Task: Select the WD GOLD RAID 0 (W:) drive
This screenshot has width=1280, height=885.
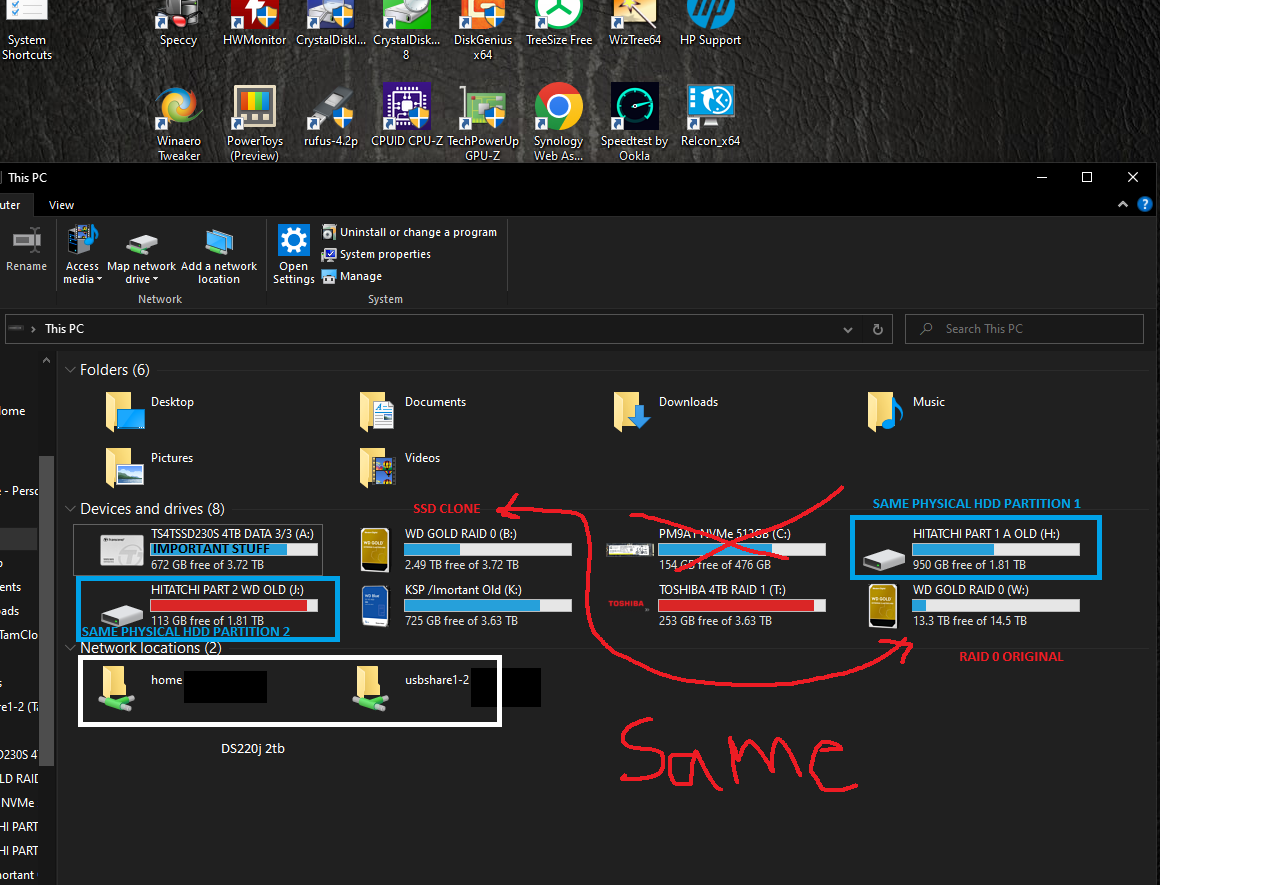Action: (x=975, y=606)
